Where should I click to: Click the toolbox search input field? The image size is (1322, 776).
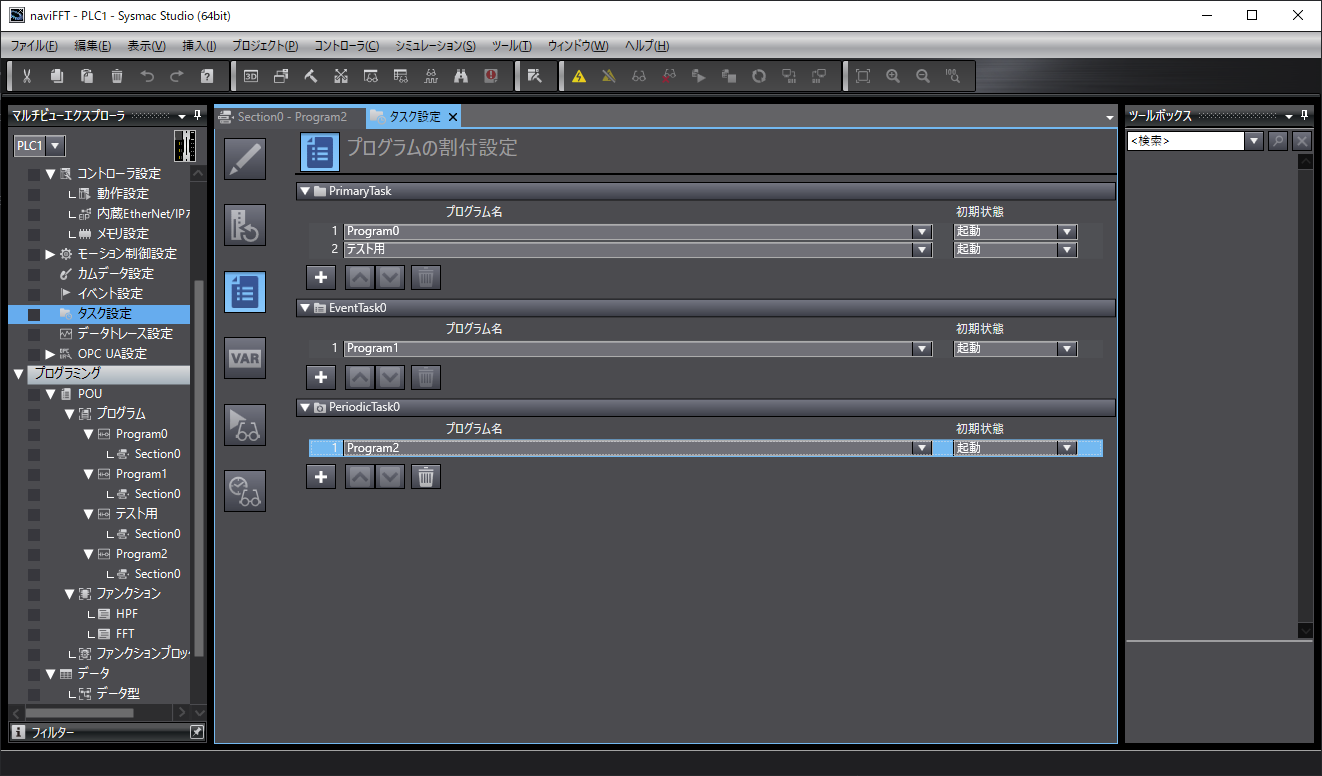tap(1185, 141)
